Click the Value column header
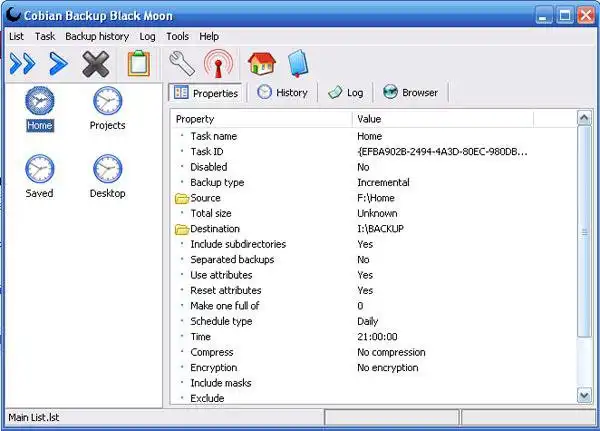600x431 pixels. (x=443, y=119)
